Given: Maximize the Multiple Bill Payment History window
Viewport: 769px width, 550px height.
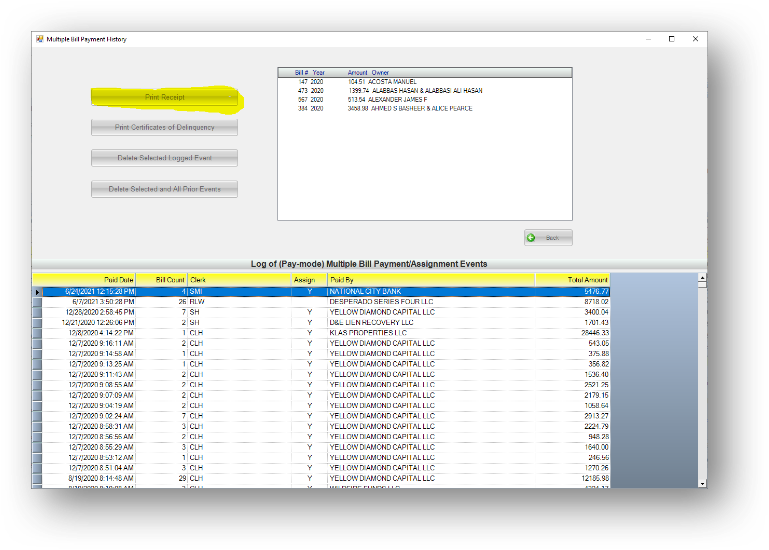Looking at the screenshot, I should (671, 39).
